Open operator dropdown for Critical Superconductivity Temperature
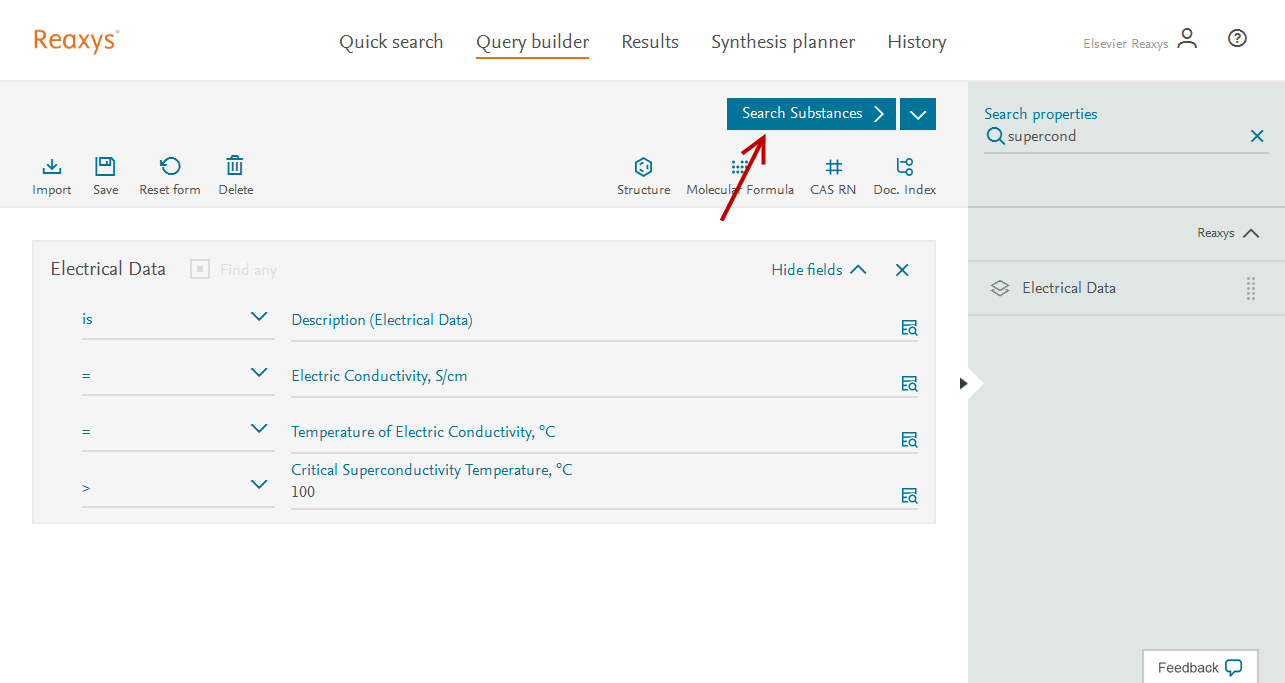Image resolution: width=1285 pixels, height=683 pixels. (x=259, y=485)
